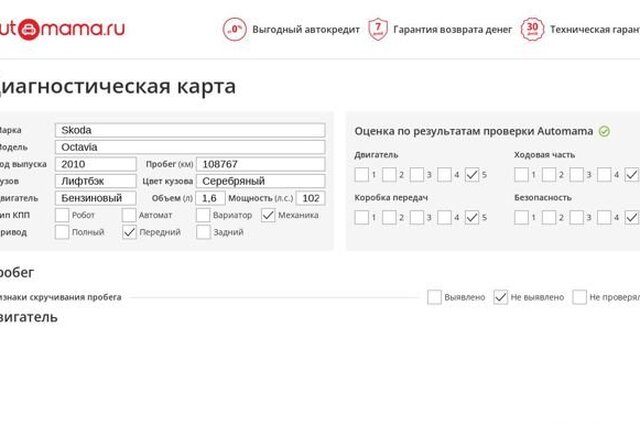Click the Цвет кузова field showing Серебряный
This screenshot has height=426, width=640.
pos(260,181)
